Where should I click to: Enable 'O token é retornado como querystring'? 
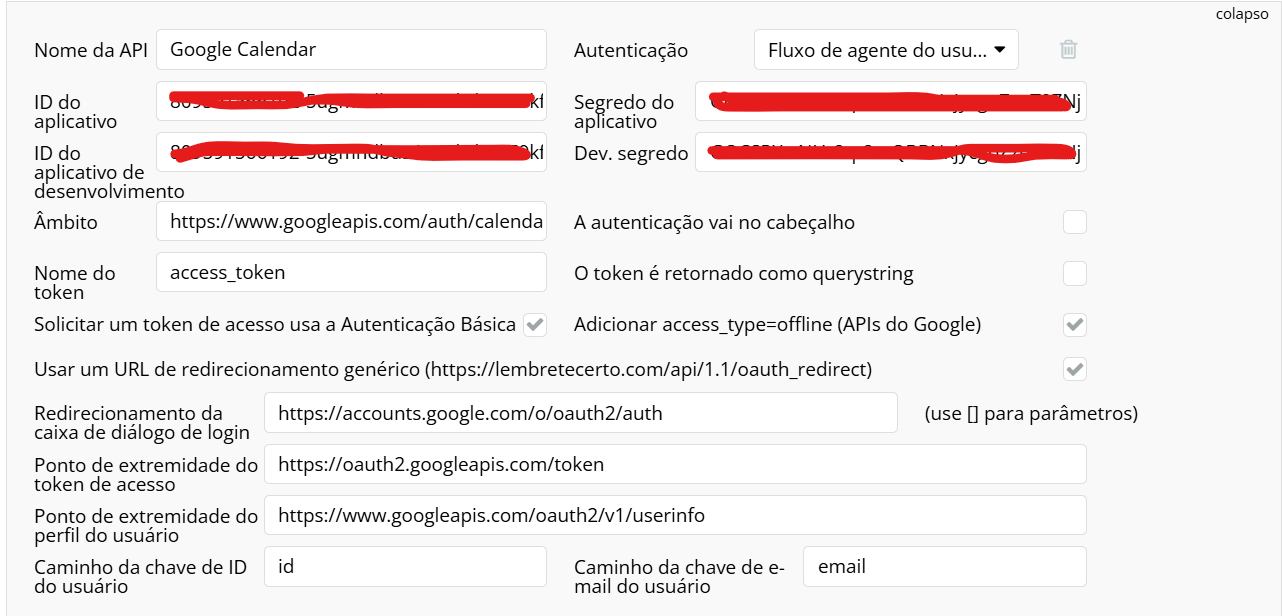1075,273
